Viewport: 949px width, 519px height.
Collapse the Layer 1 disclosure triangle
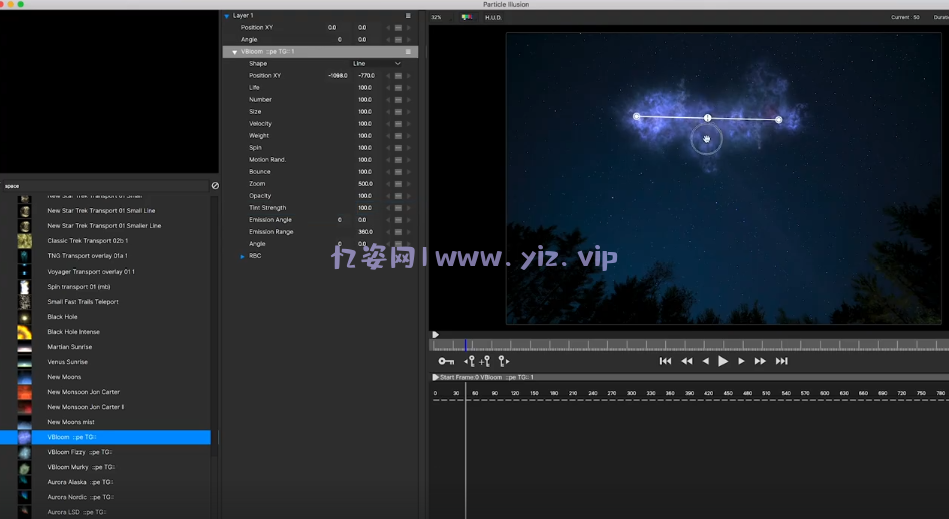(227, 16)
